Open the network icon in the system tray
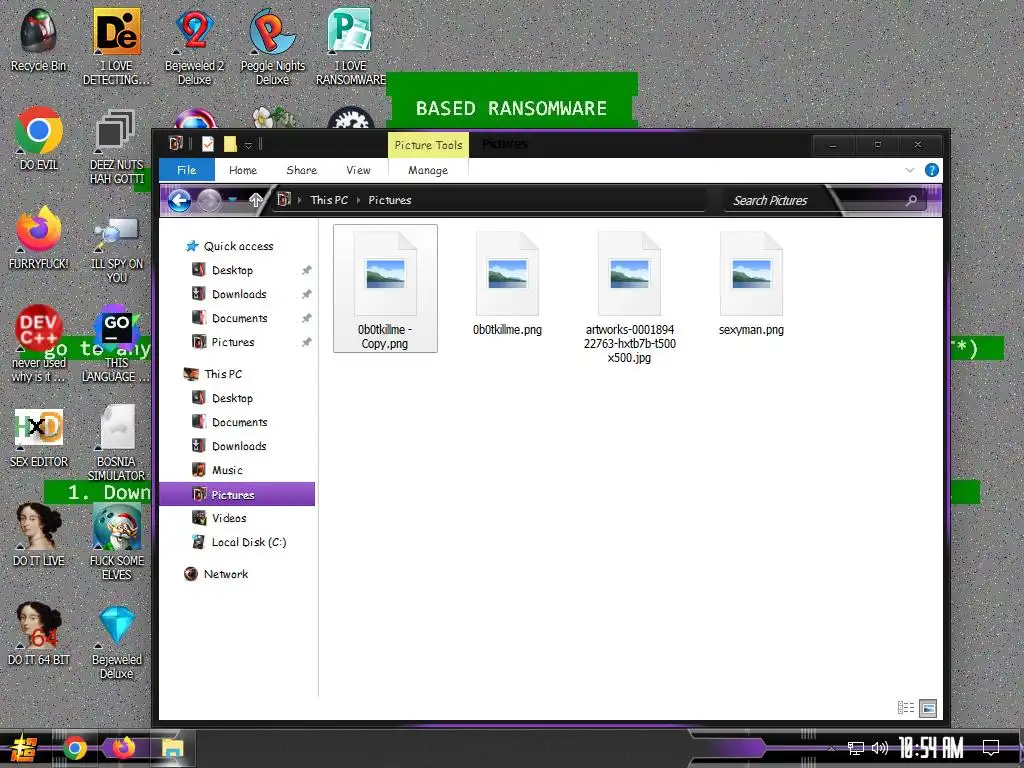 [856, 748]
